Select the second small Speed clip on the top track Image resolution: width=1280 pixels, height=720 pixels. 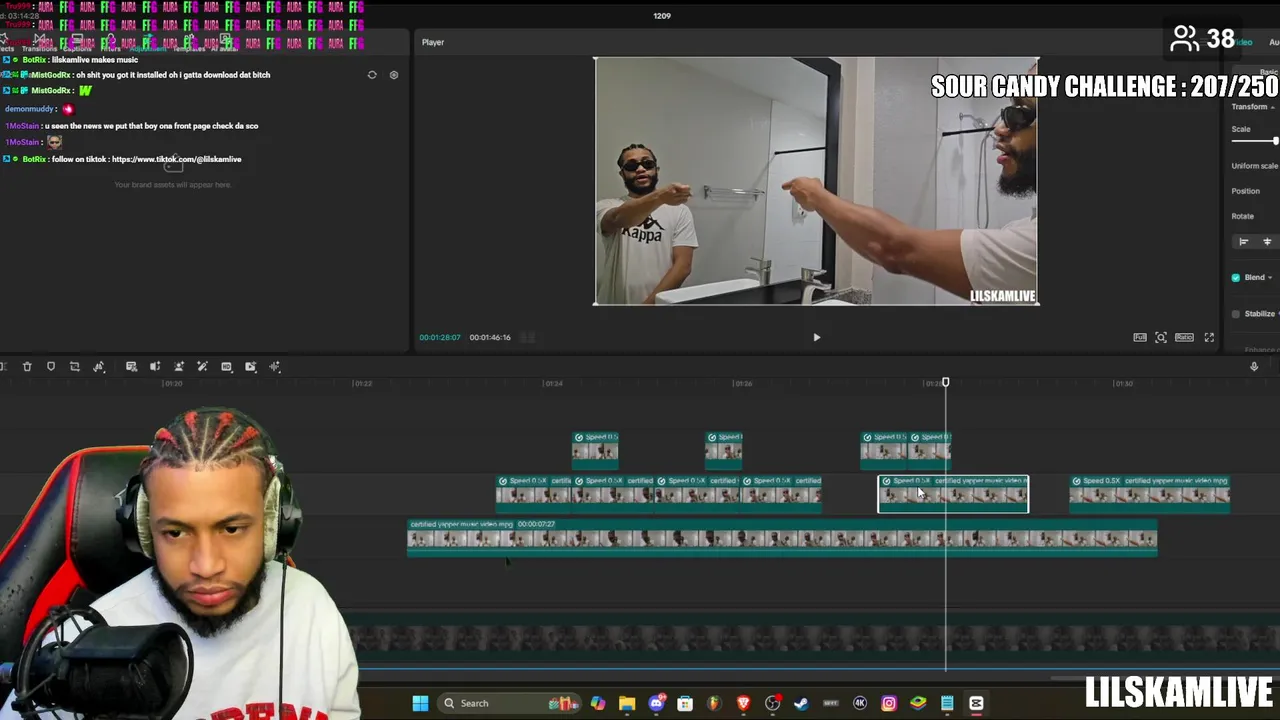click(x=724, y=450)
